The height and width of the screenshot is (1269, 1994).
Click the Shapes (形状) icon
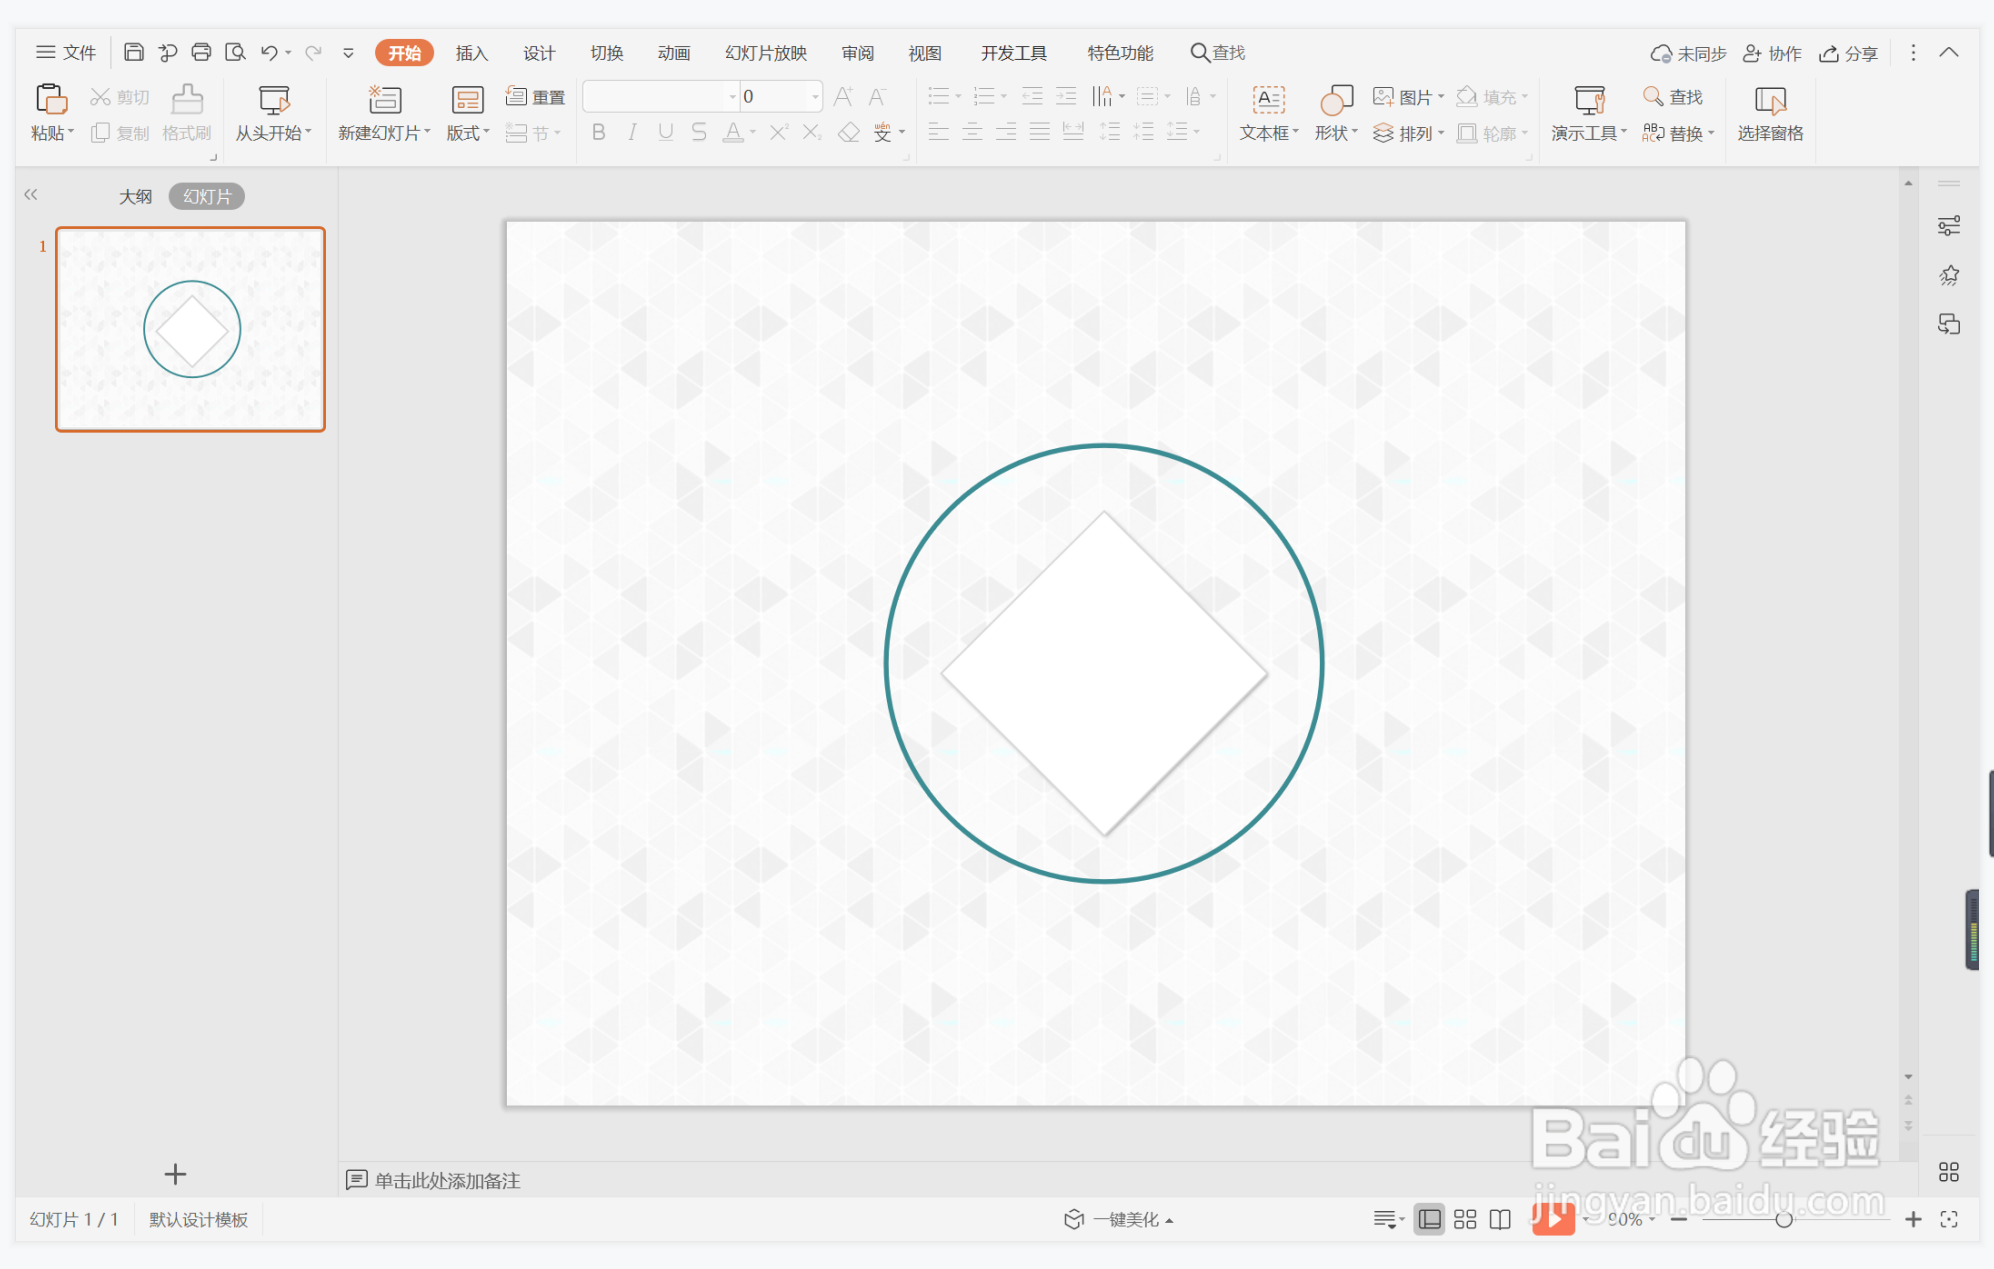(x=1336, y=100)
